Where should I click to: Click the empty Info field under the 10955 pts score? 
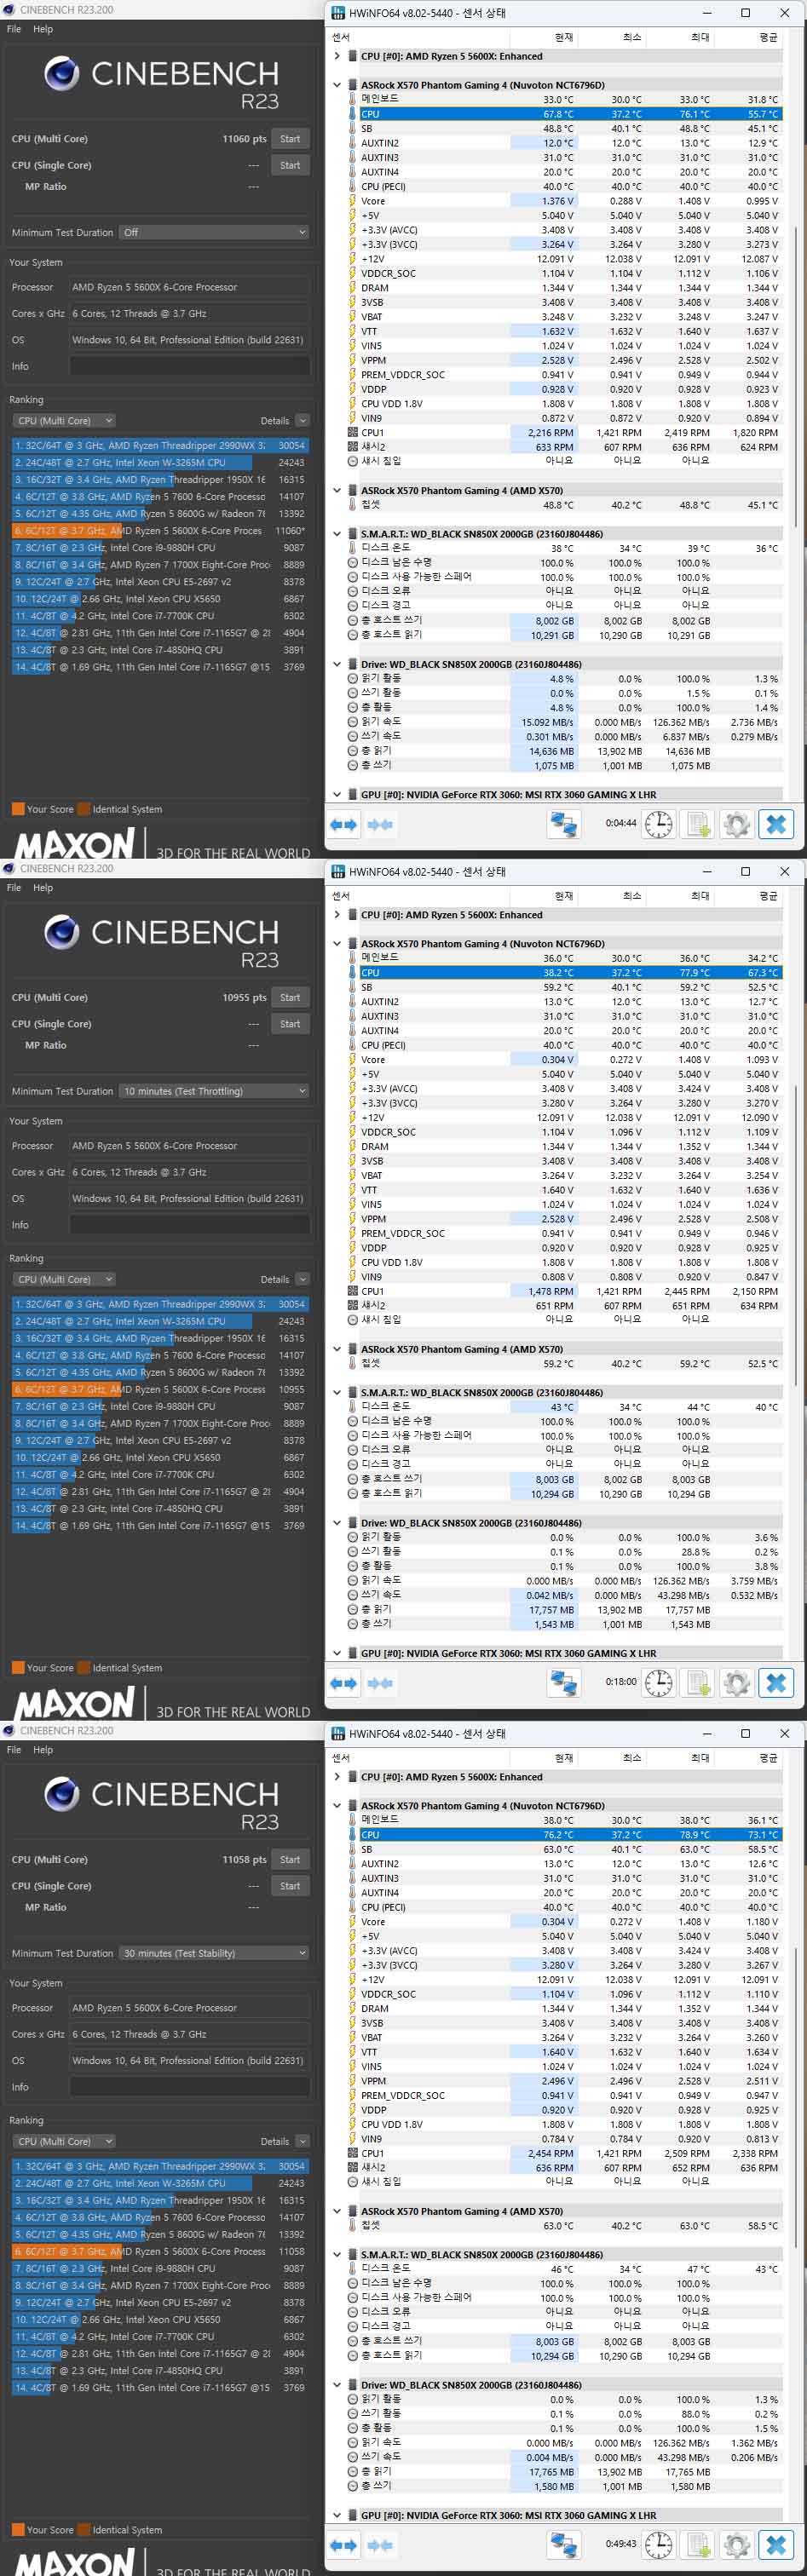189,1225
